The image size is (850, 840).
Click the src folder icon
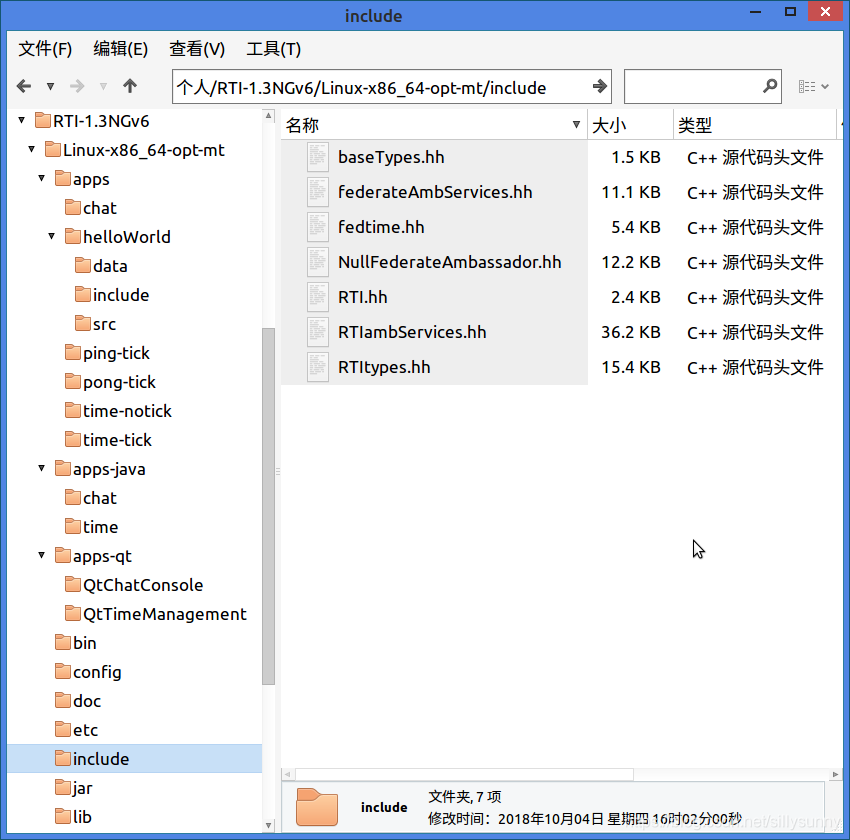(x=83, y=323)
